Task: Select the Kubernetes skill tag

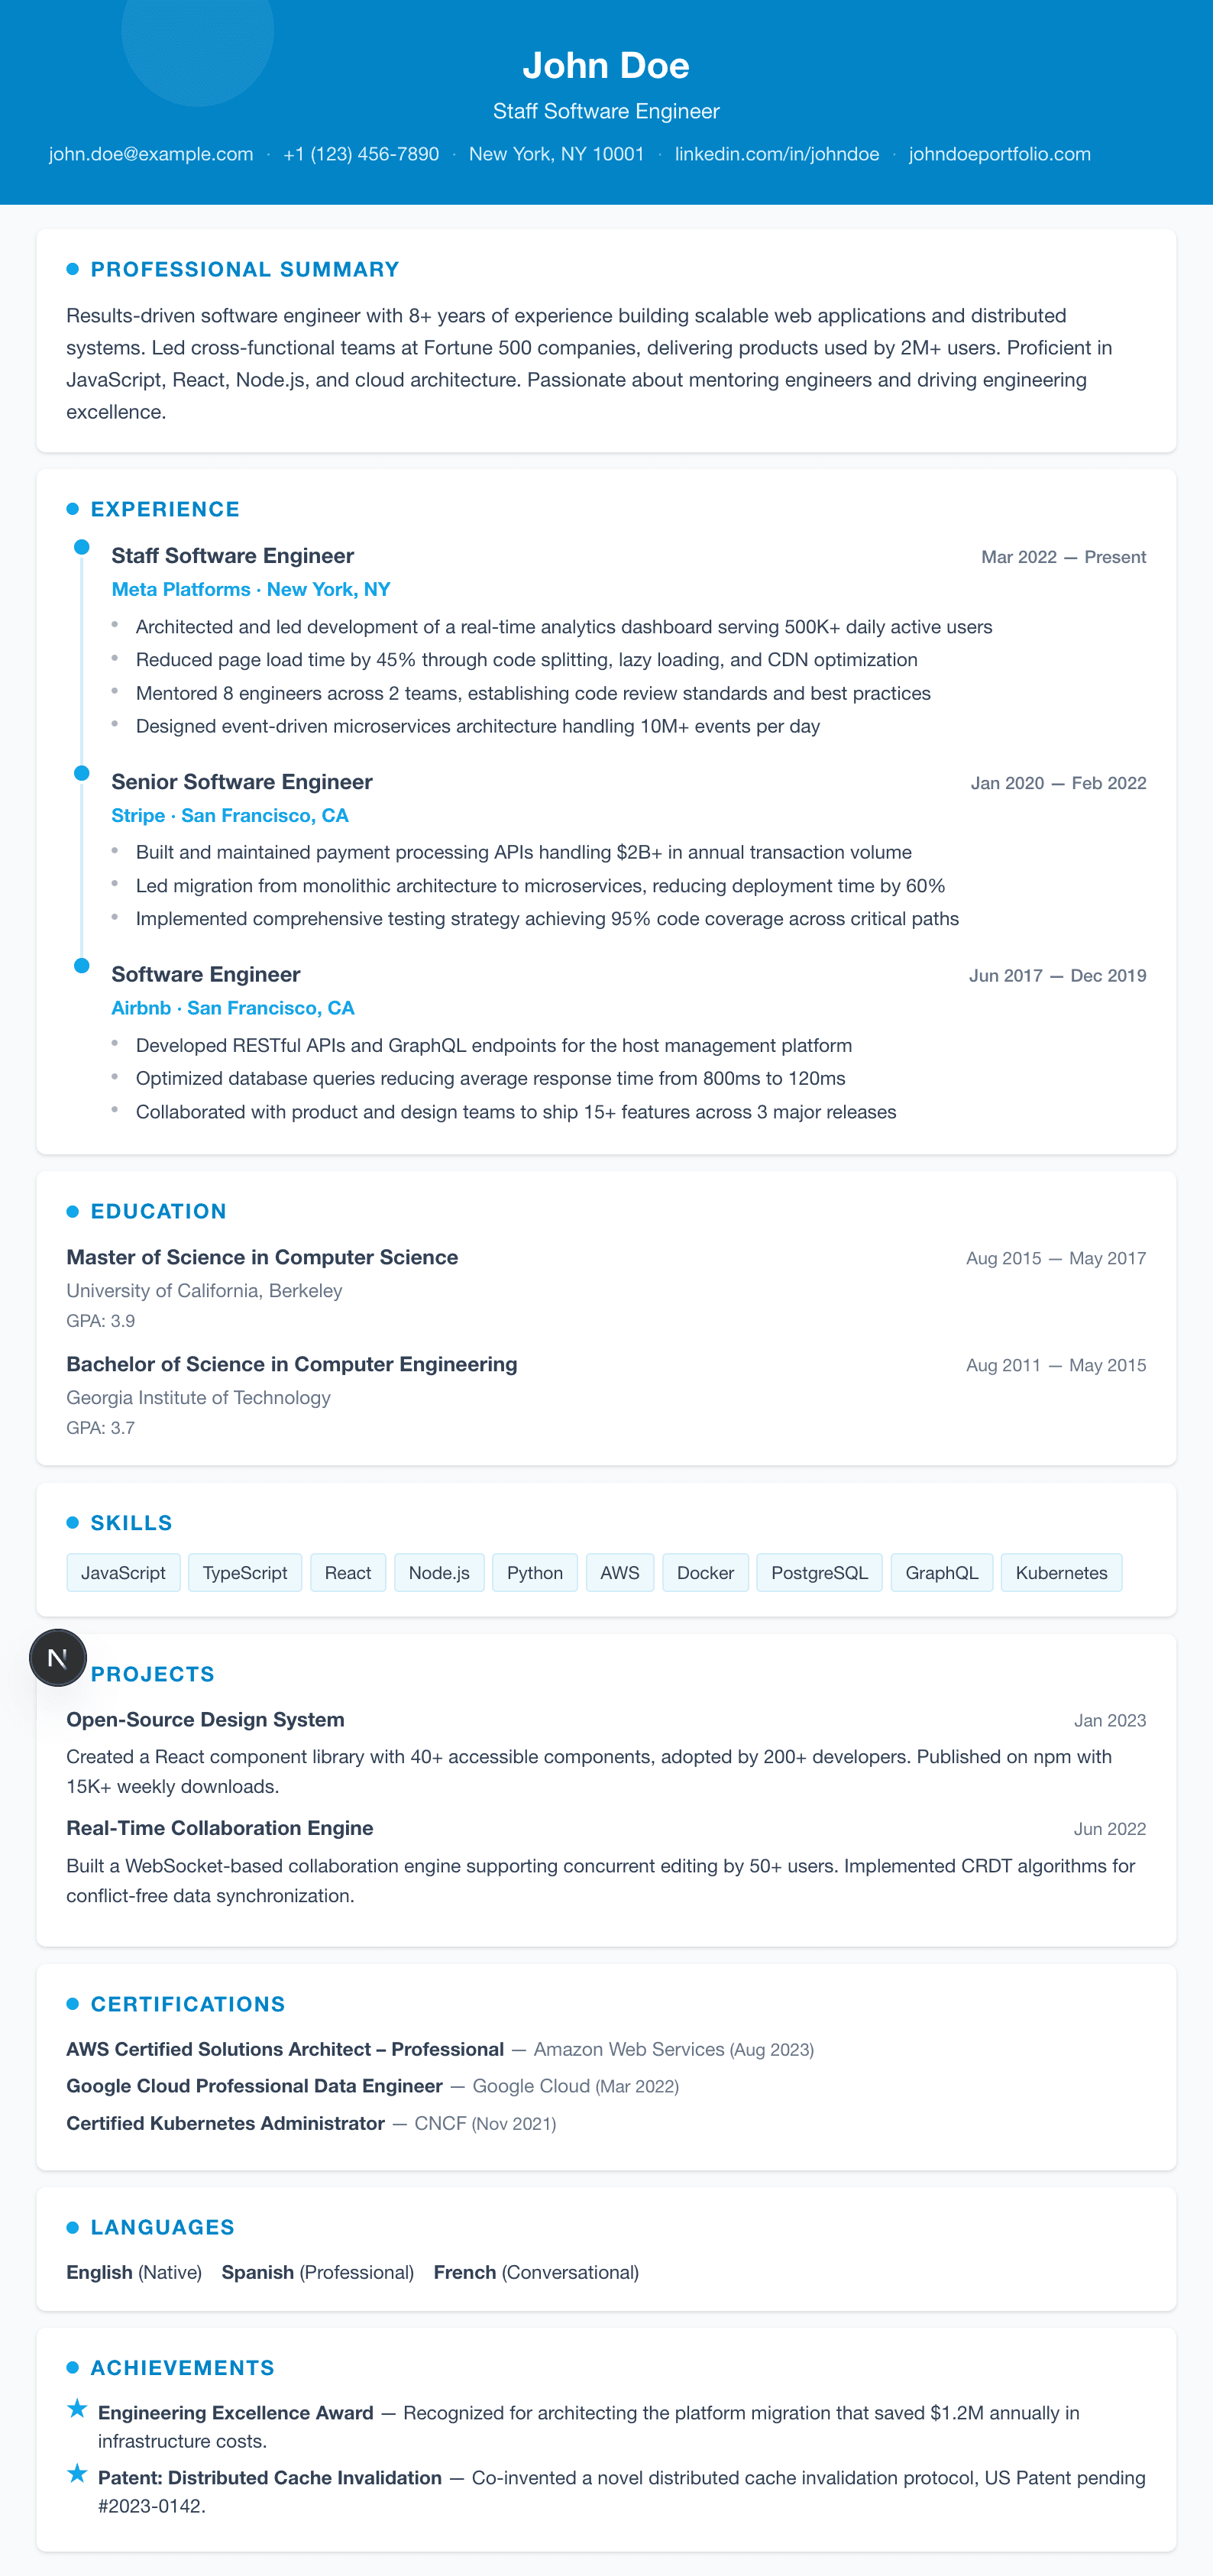Action: pyautogui.click(x=1060, y=1572)
